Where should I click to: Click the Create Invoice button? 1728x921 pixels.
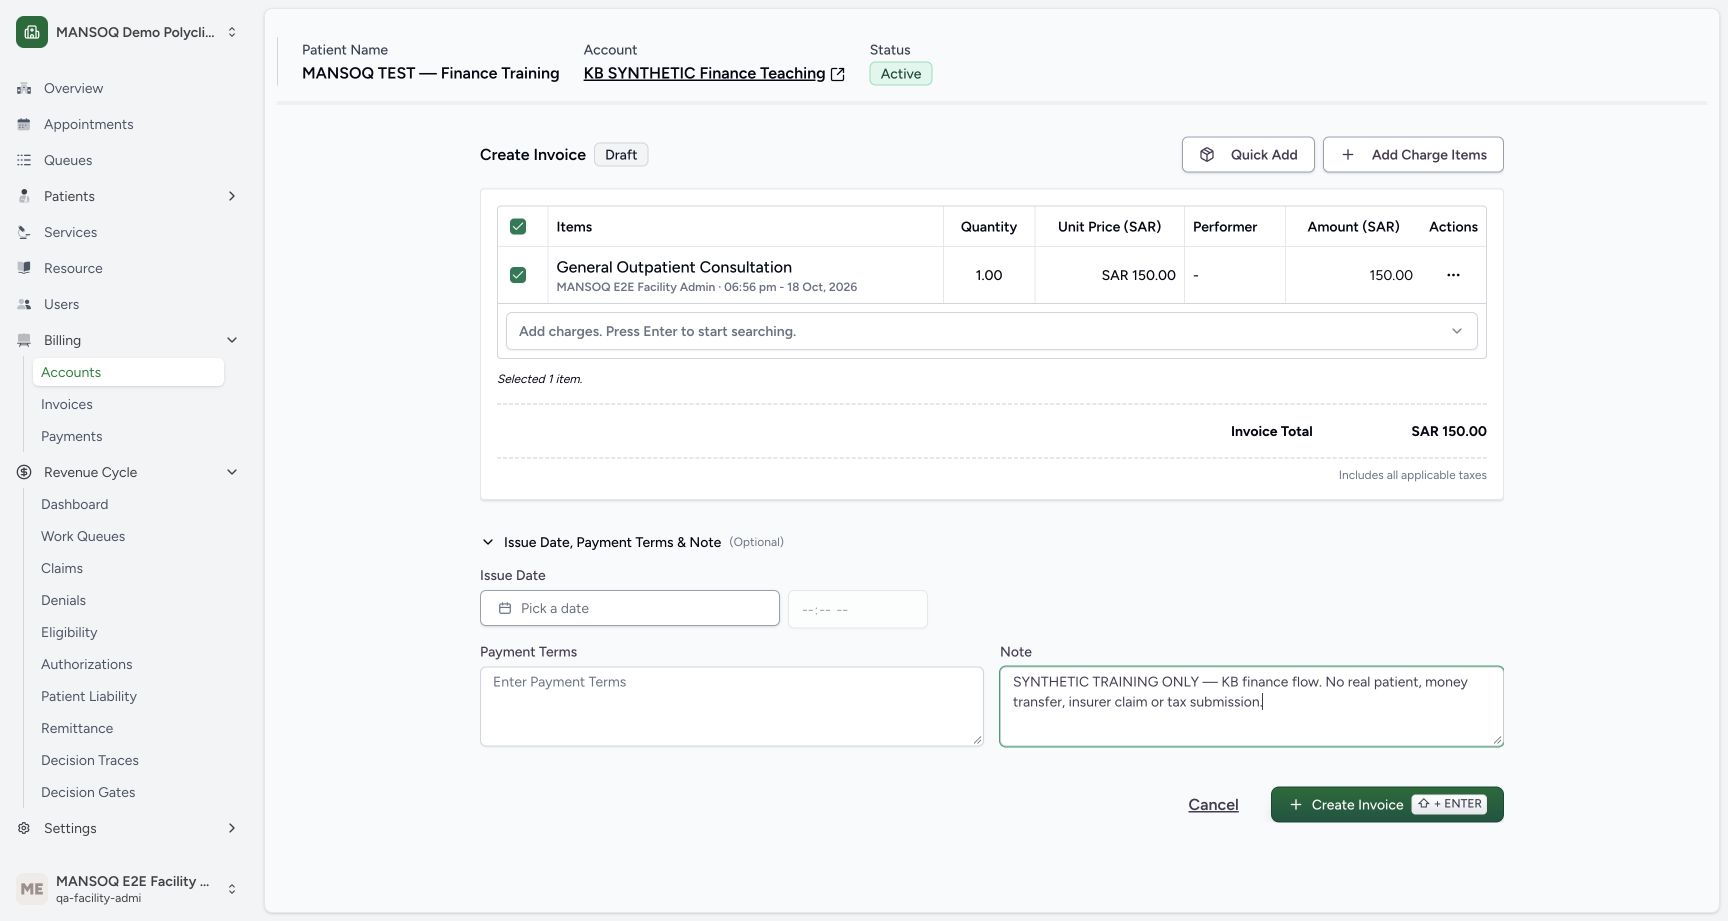(x=1387, y=805)
